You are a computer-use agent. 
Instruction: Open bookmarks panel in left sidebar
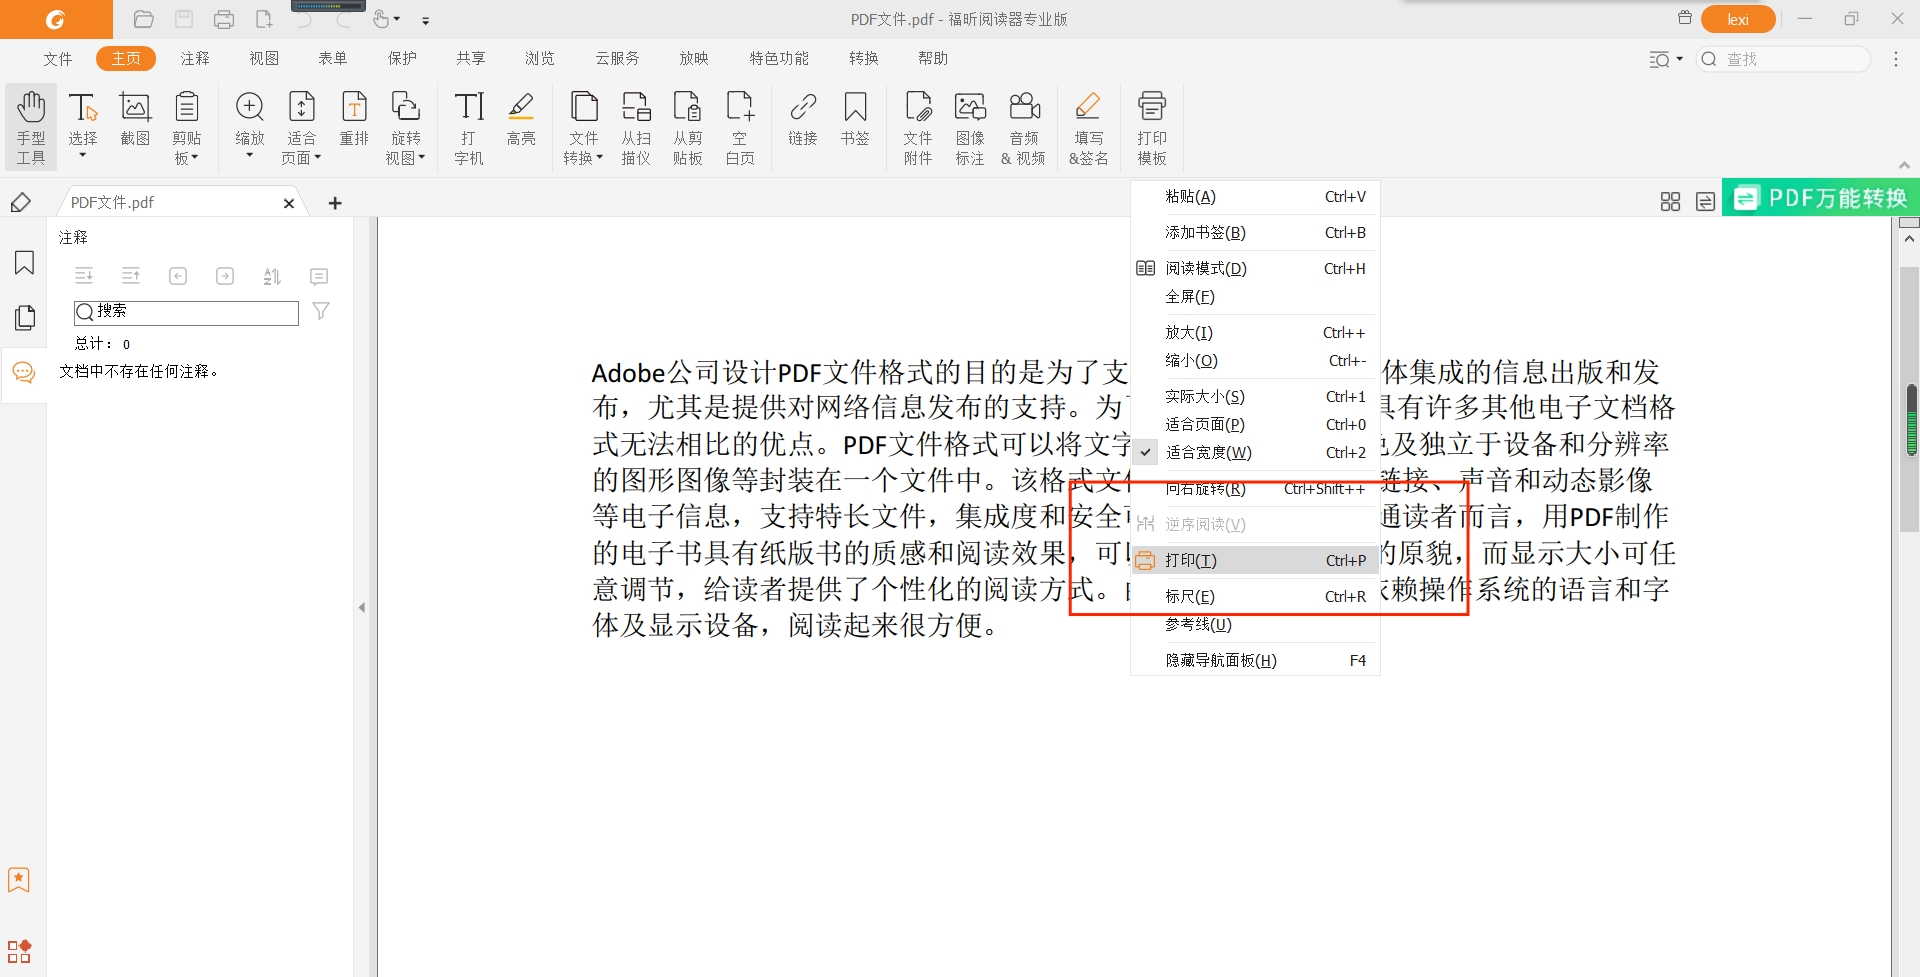[x=24, y=263]
